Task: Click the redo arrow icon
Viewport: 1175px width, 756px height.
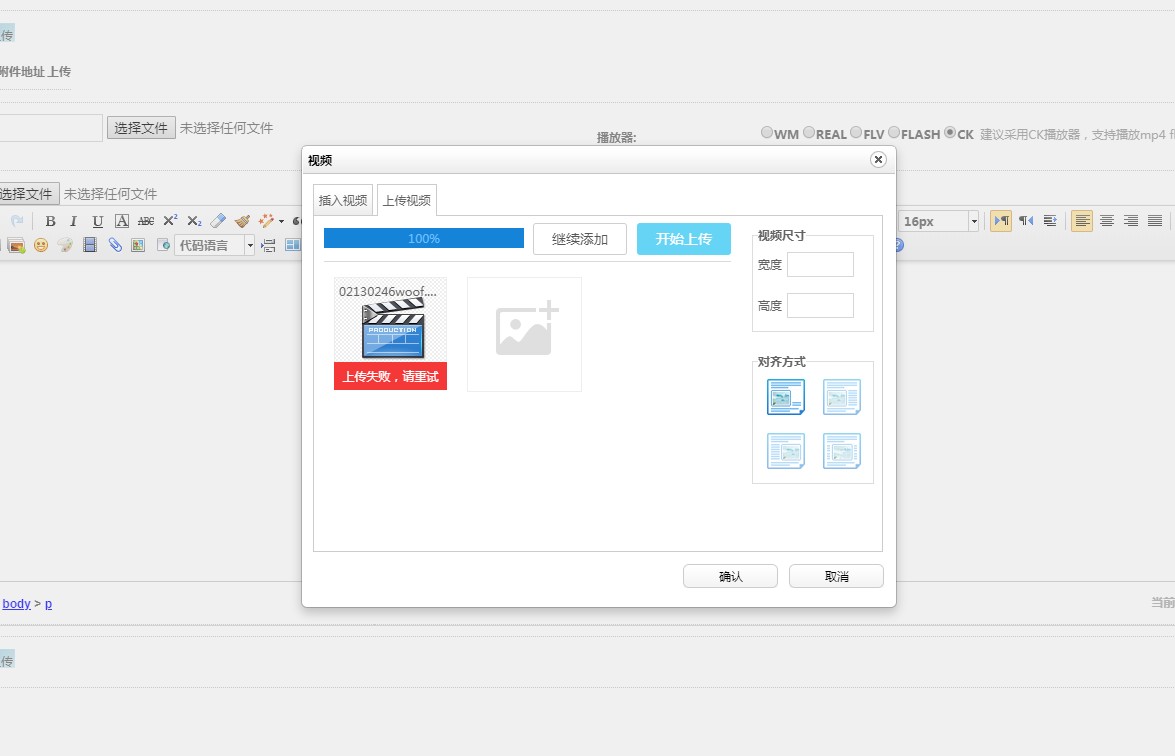Action: tap(17, 221)
